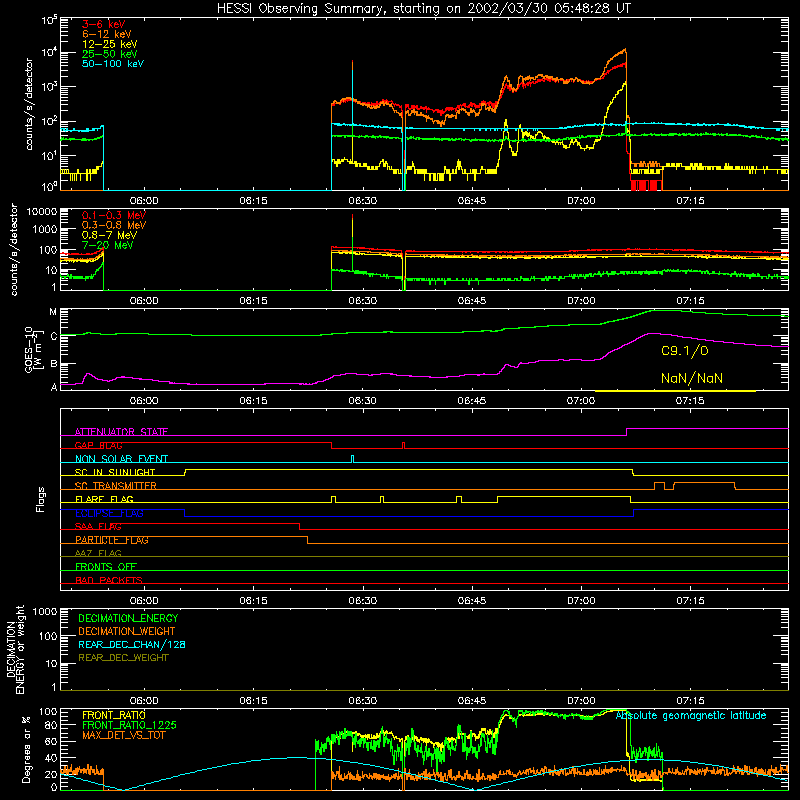
Task: Select the PARTICLE_FLAG label
Action: click(x=112, y=540)
